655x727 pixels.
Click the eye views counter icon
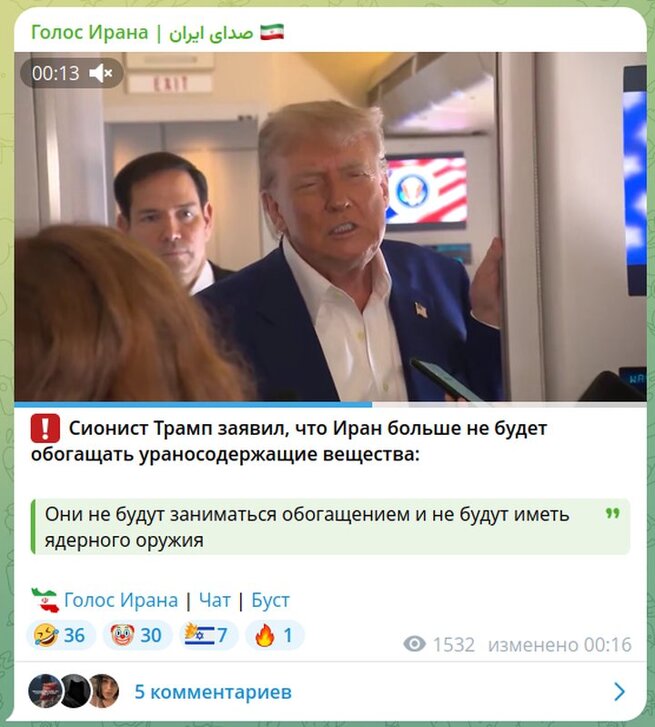tap(414, 644)
